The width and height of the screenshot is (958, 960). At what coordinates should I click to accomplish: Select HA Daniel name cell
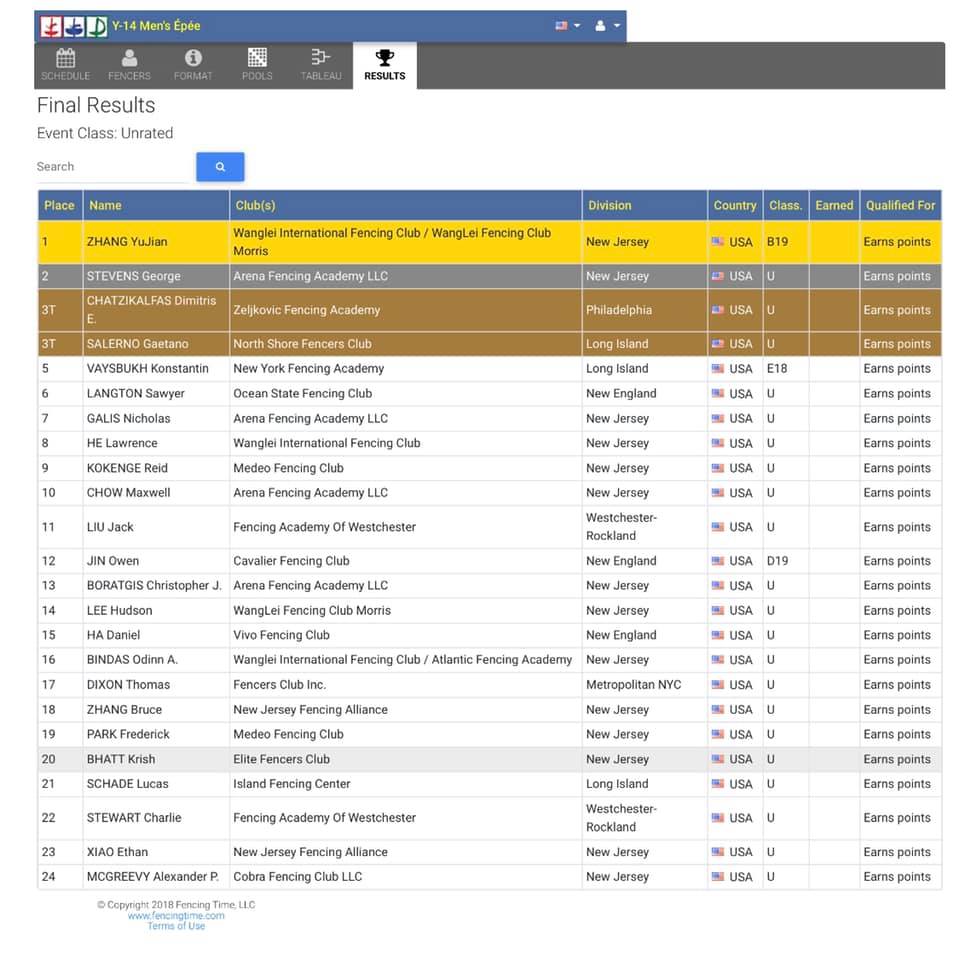[x=156, y=636]
